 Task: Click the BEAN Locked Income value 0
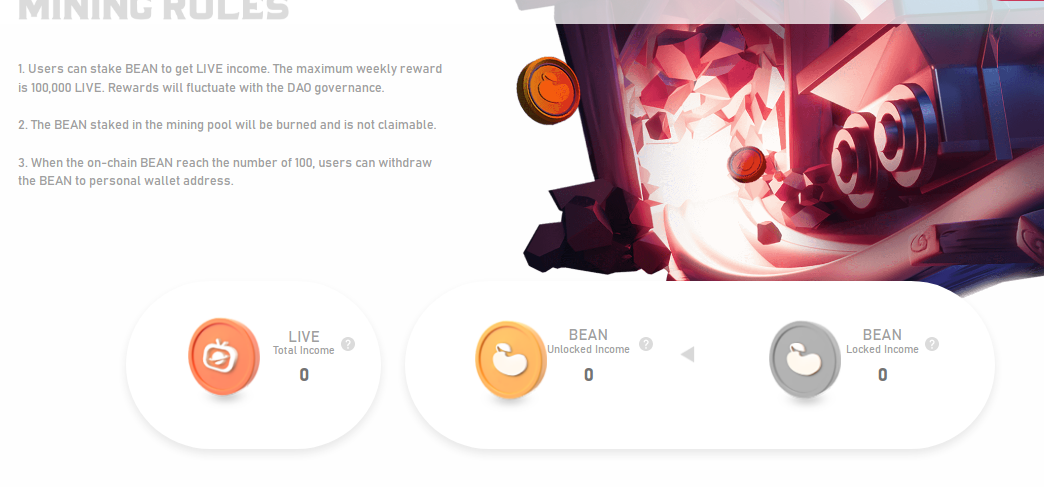883,375
